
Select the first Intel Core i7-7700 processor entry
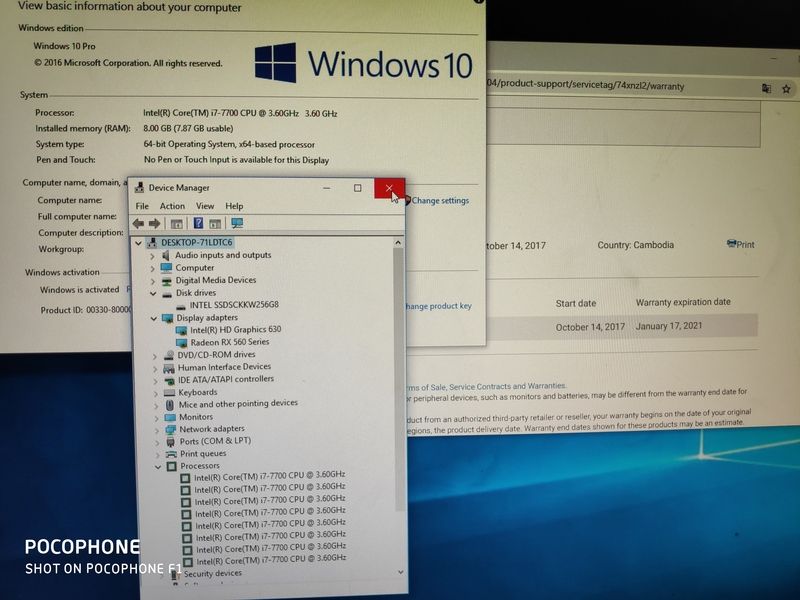[x=269, y=477]
